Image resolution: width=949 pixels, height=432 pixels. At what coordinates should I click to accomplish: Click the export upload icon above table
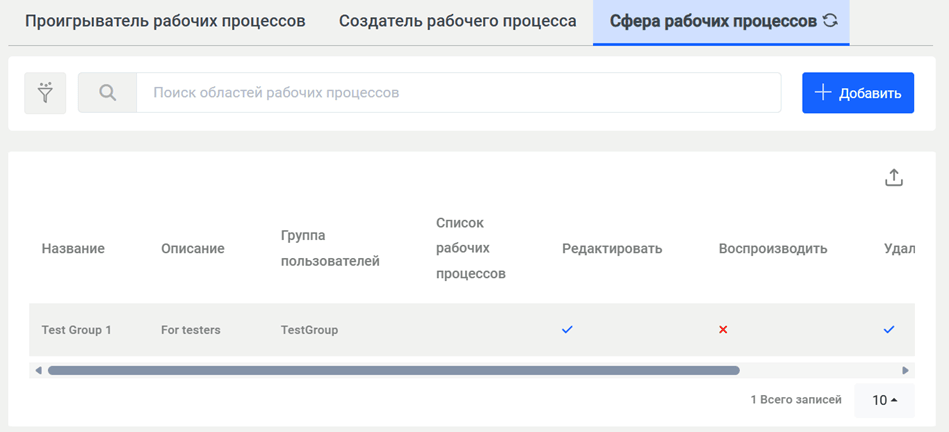(x=894, y=177)
